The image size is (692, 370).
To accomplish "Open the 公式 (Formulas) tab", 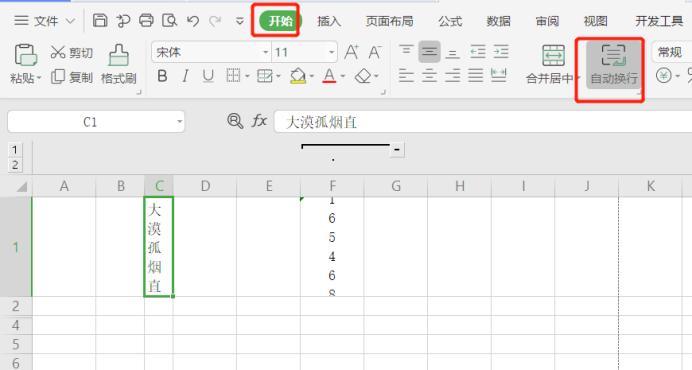I will 450,21.
